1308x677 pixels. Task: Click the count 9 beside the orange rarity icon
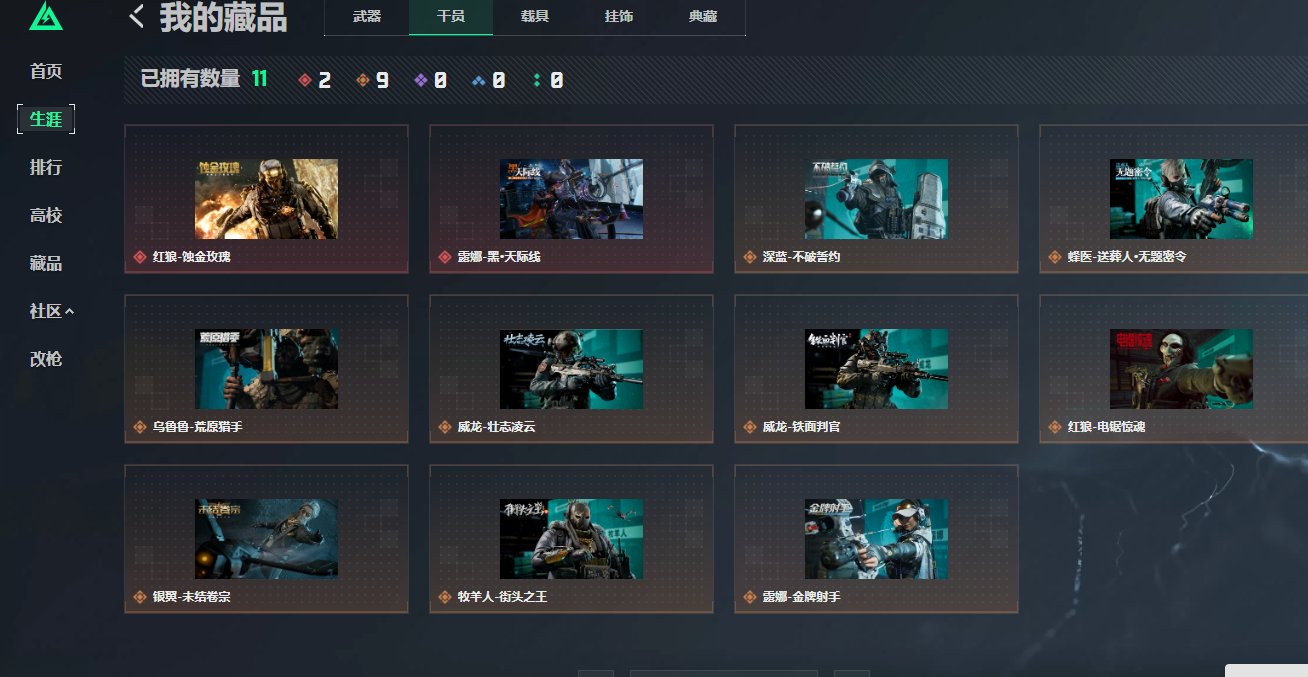(382, 81)
